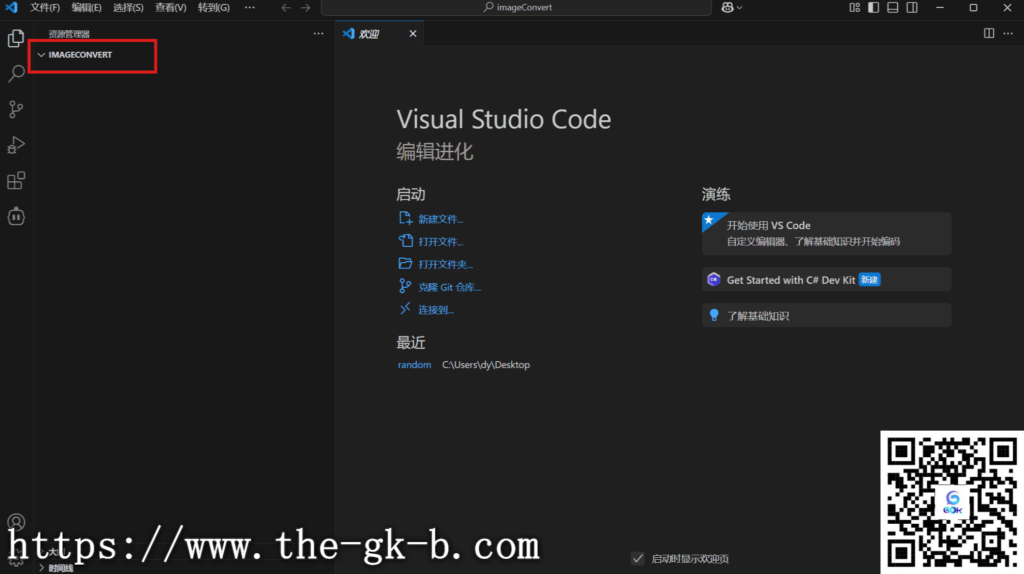Open the 查看(V) menu
1024x574 pixels.
(170, 8)
